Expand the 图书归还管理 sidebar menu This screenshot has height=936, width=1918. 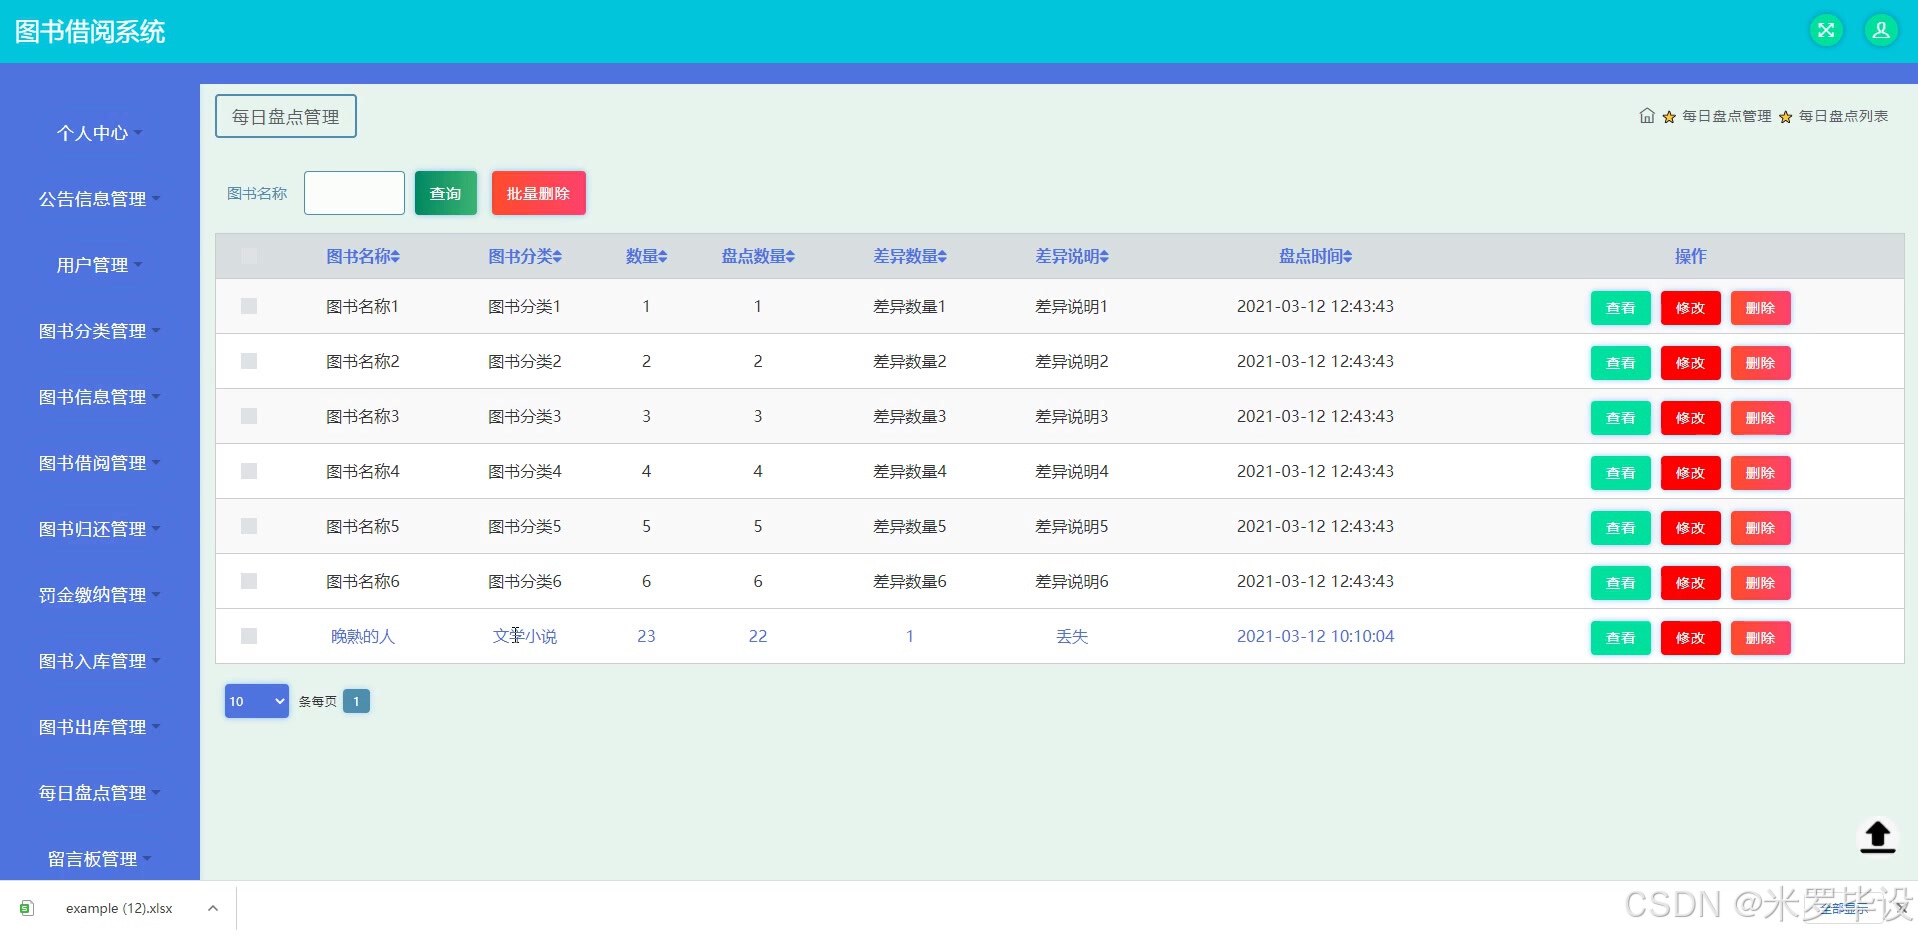click(100, 529)
